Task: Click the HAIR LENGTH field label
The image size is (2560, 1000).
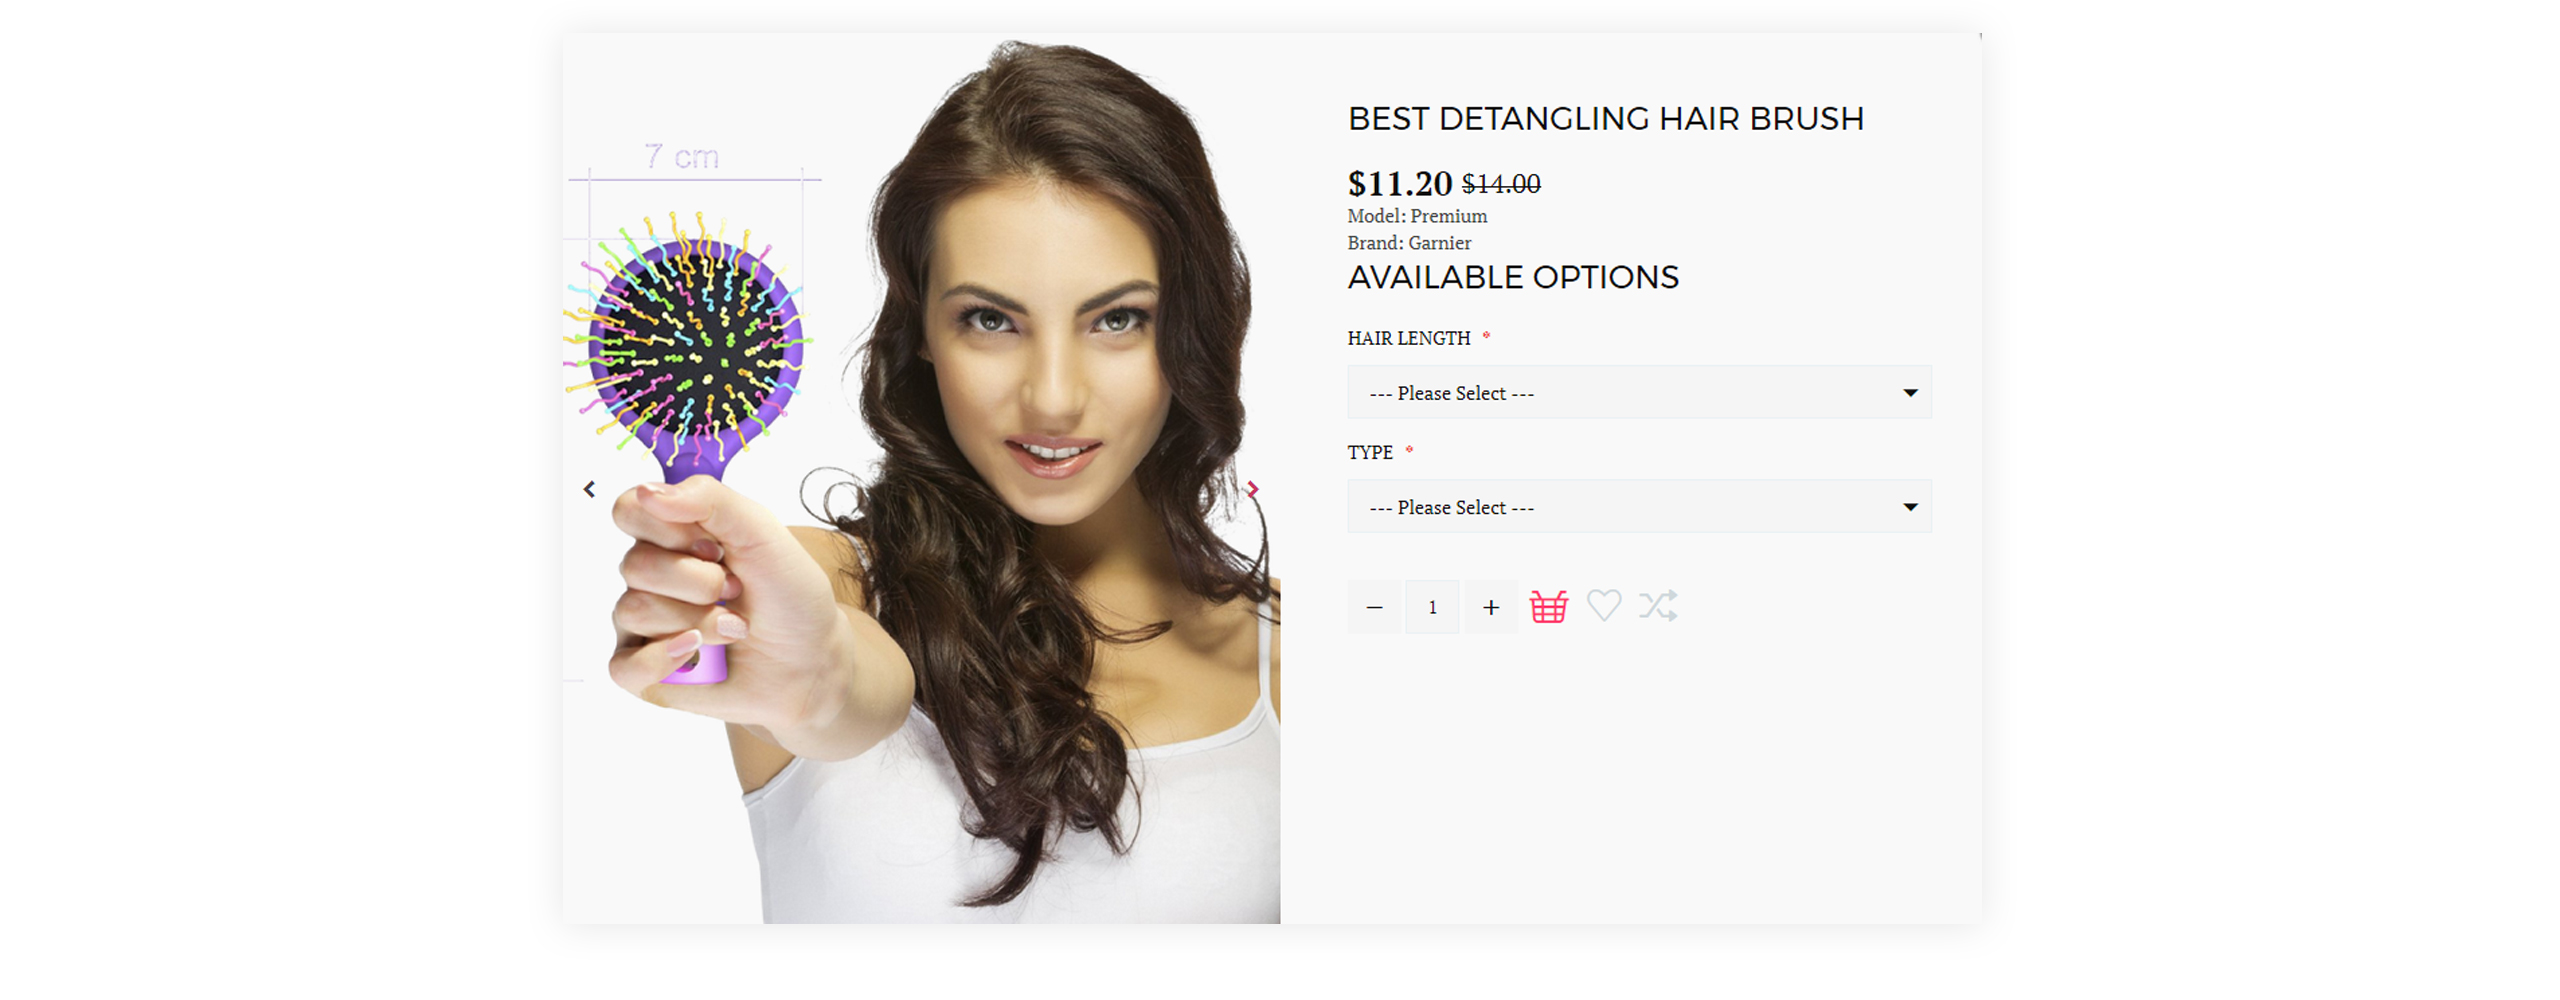Action: coord(1408,338)
